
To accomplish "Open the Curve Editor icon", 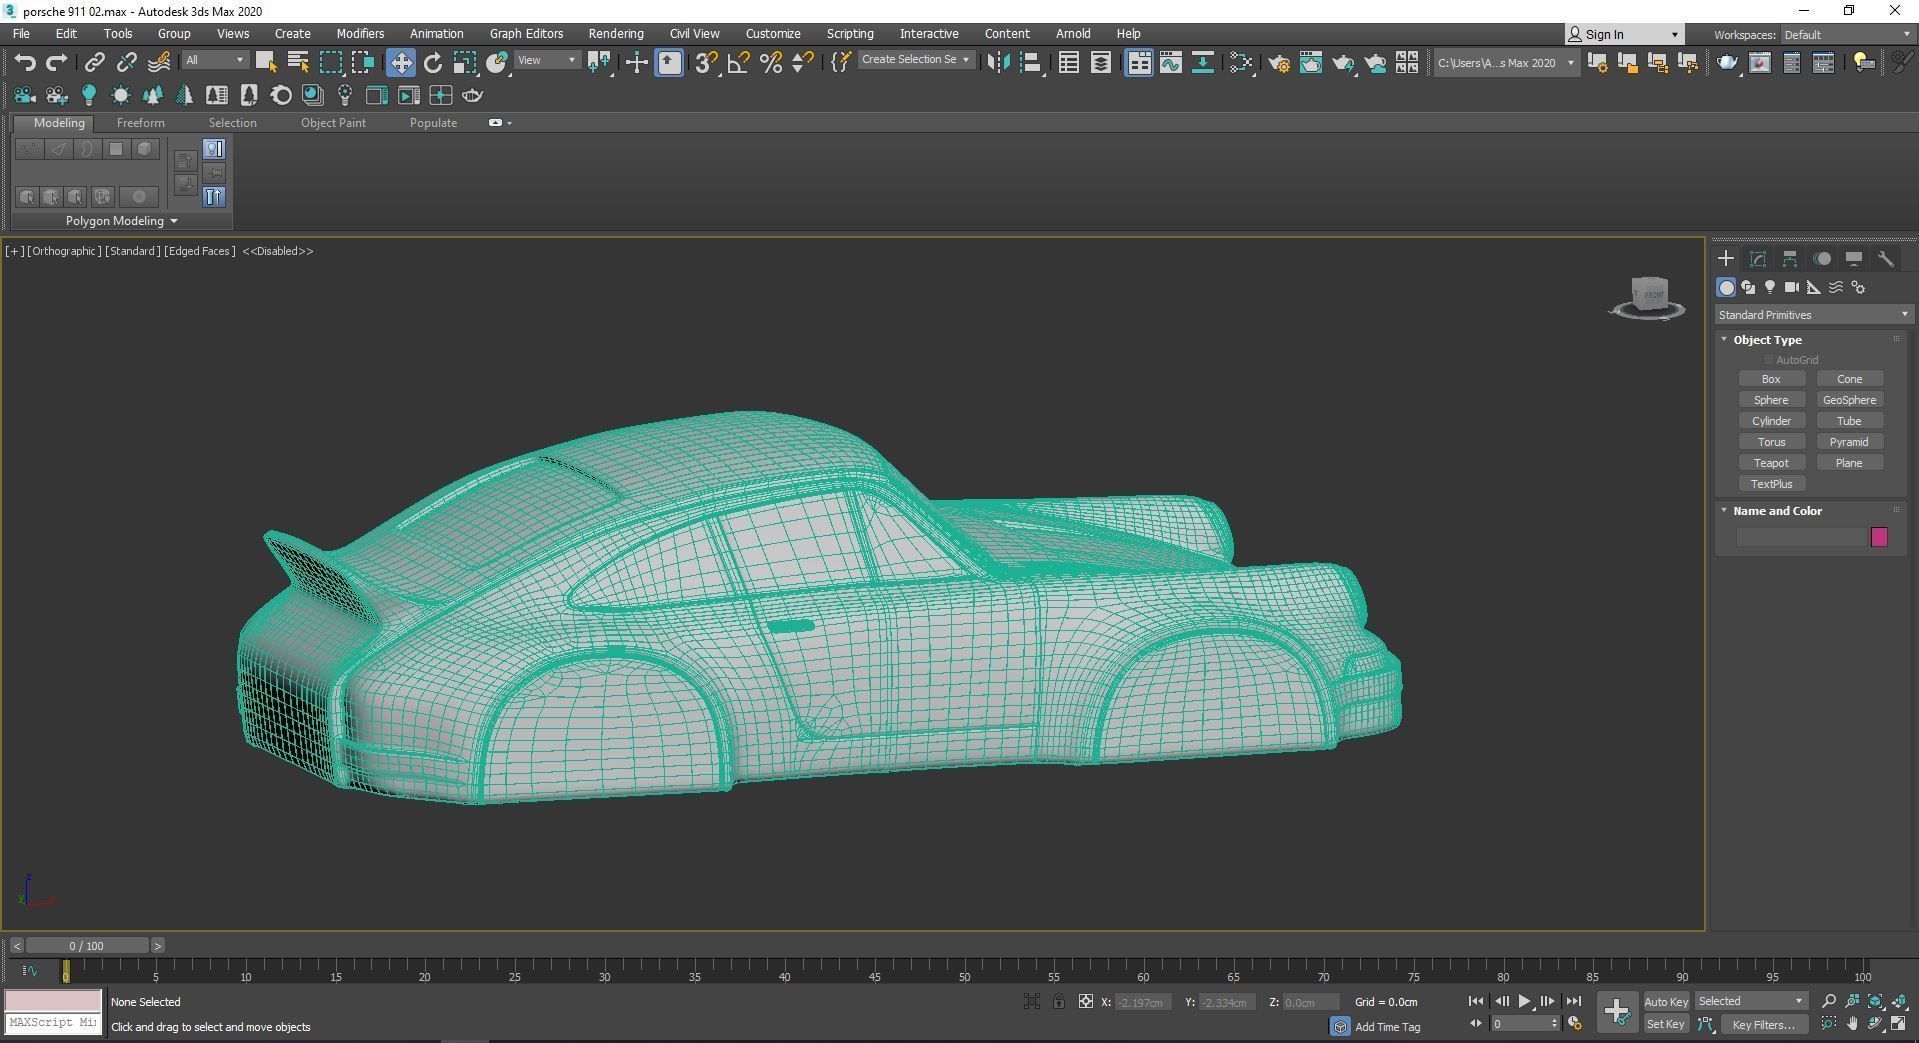I will tap(1170, 62).
